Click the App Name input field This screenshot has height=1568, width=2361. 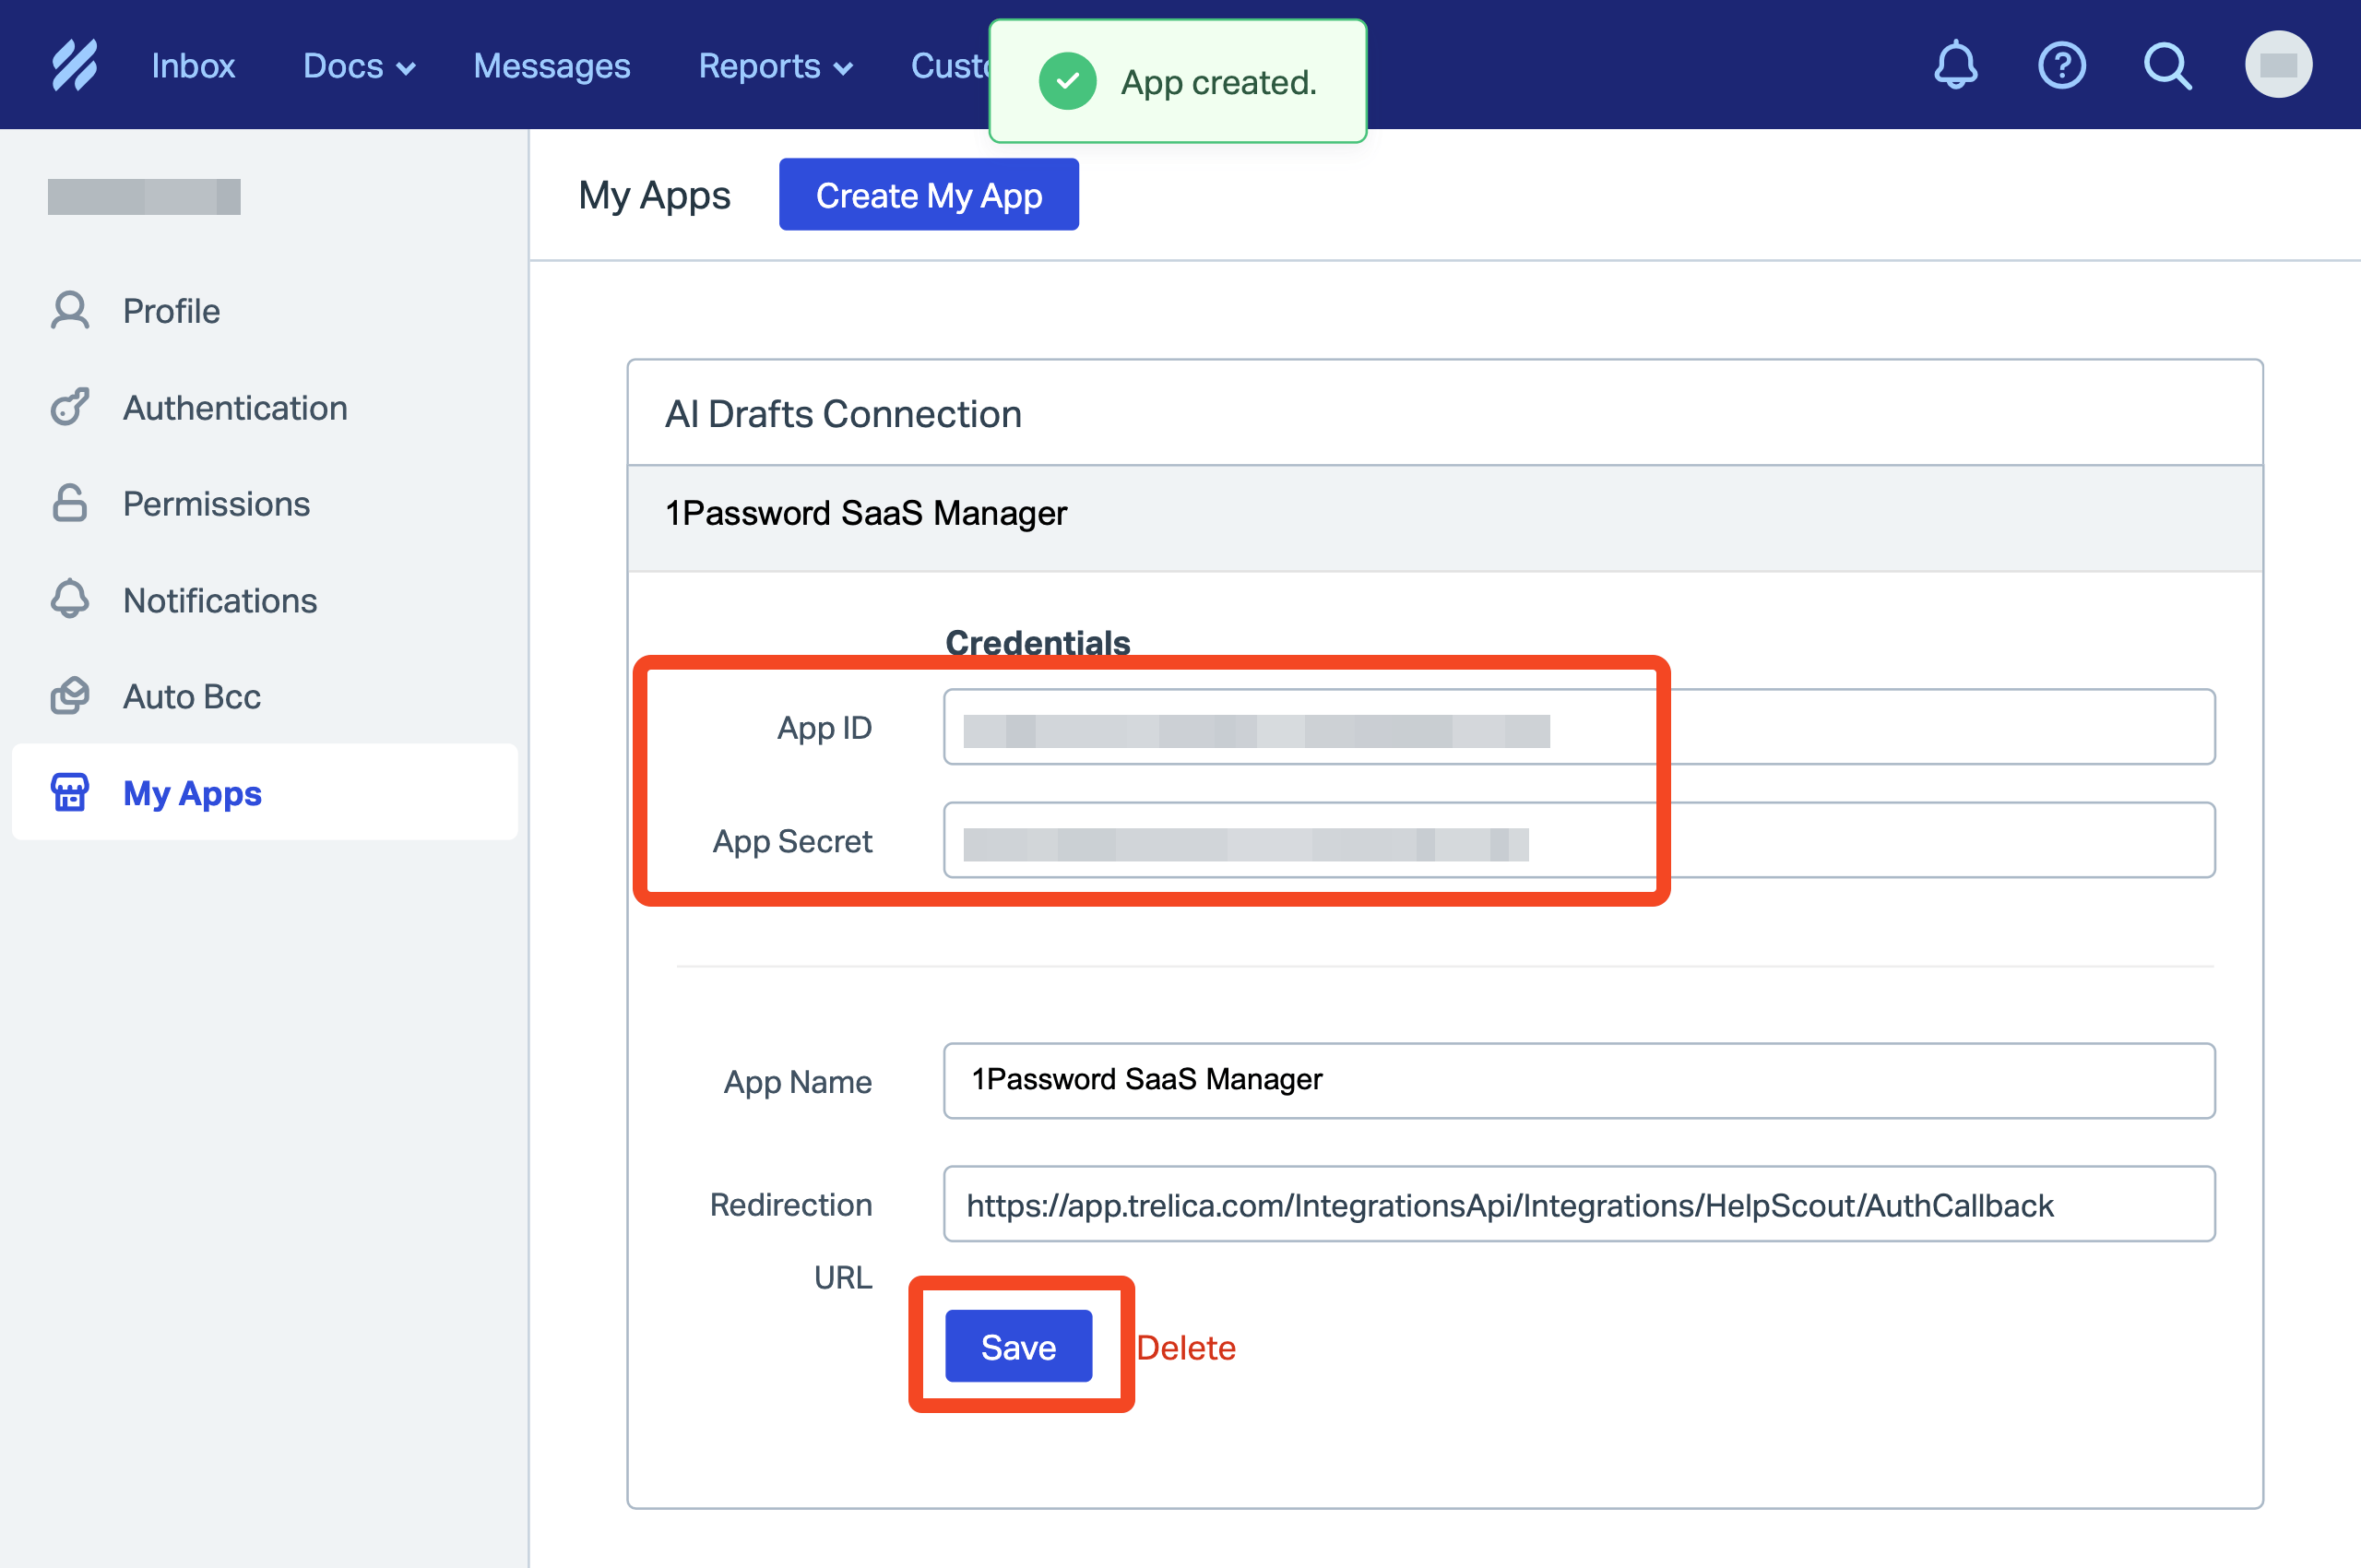(x=1579, y=1080)
